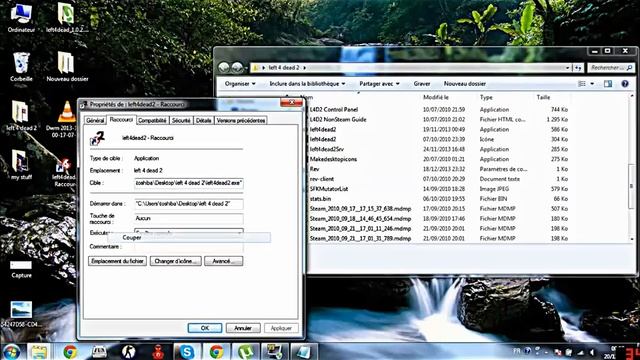640x360 pixels.
Task: Click the Emplacement du fichier button
Action: [x=118, y=261]
